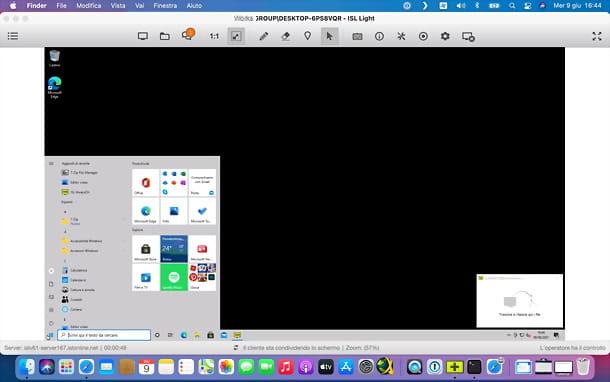This screenshot has width=610, height=382.
Task: Open the sidebar list menu icon
Action: point(13,36)
